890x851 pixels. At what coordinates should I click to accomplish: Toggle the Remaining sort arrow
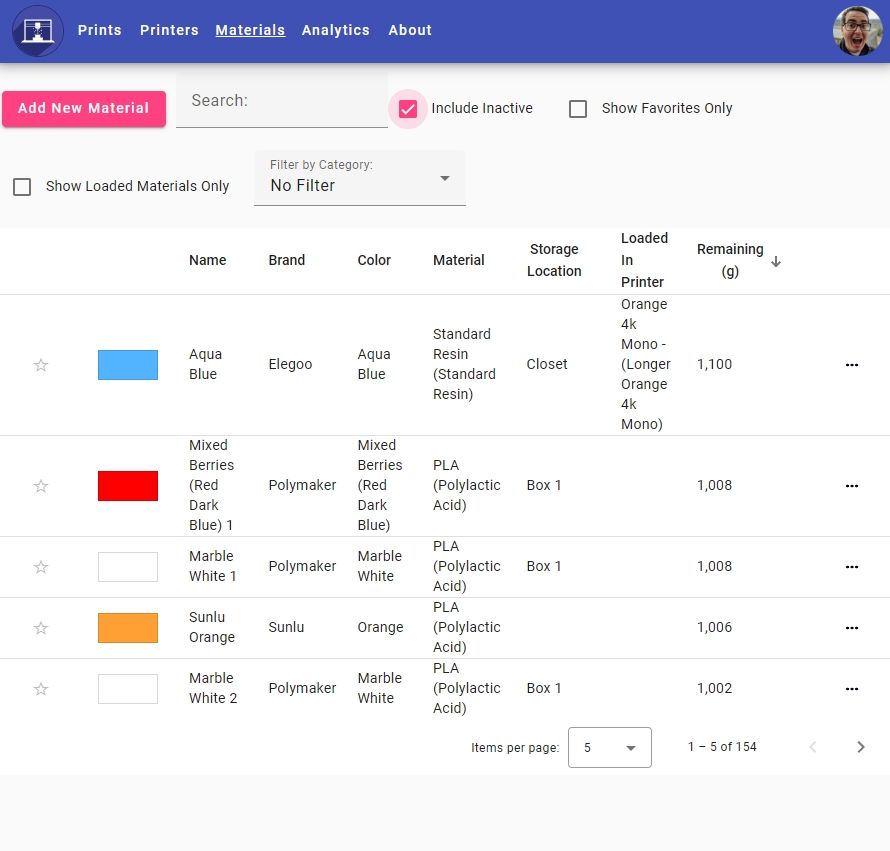coord(776,262)
